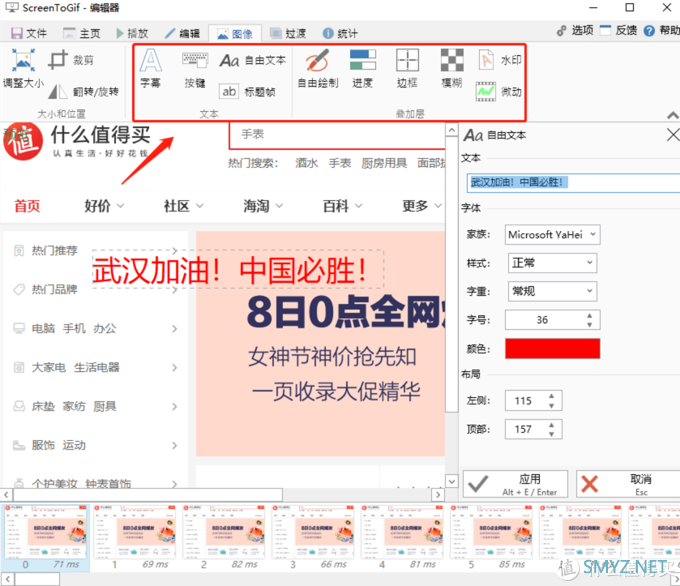The height and width of the screenshot is (586, 680).
Task: Click the 文本 text input field
Action: [573, 183]
